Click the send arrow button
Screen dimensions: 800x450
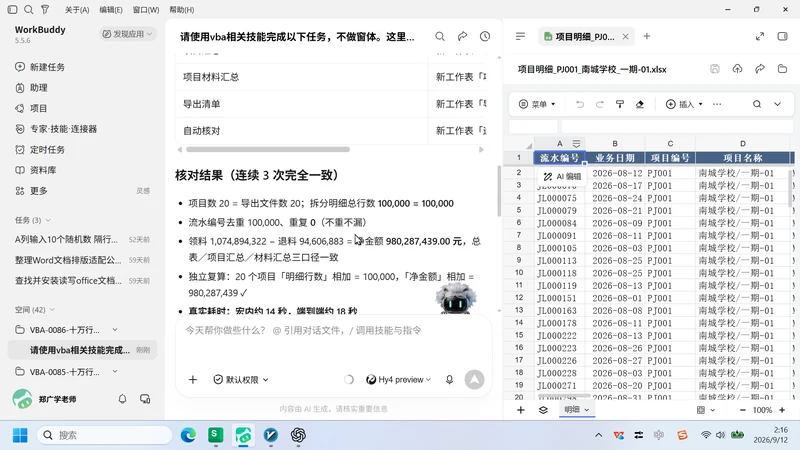click(474, 380)
